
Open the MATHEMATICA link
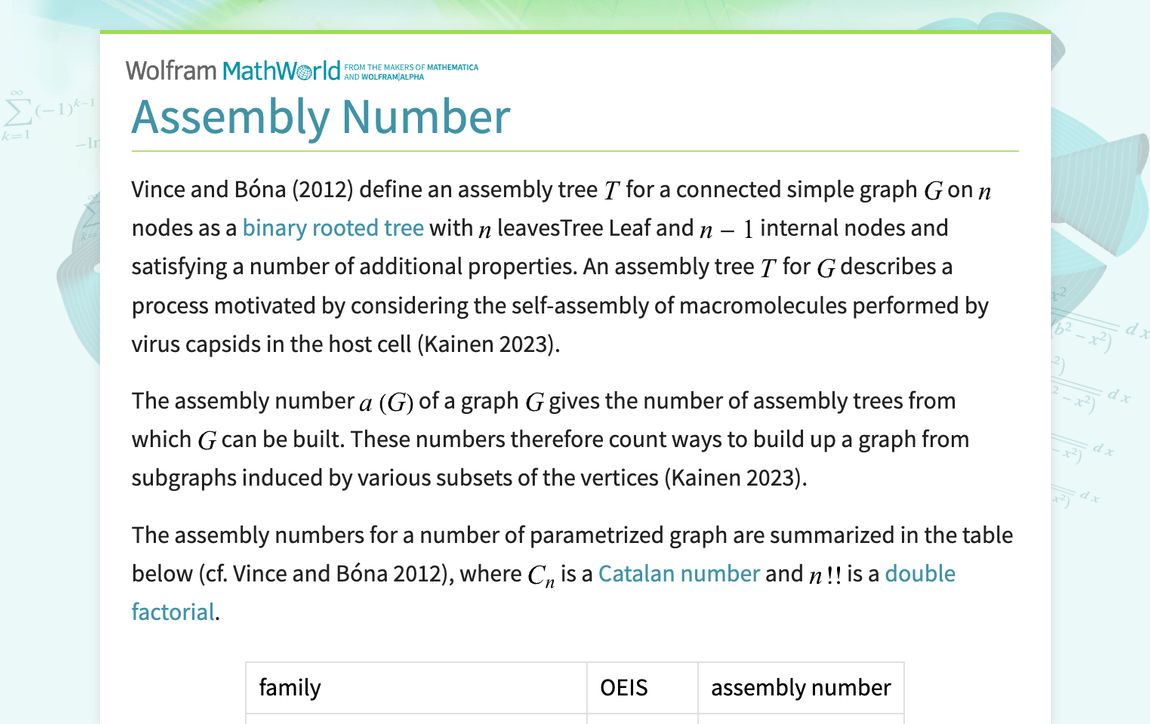coord(452,66)
